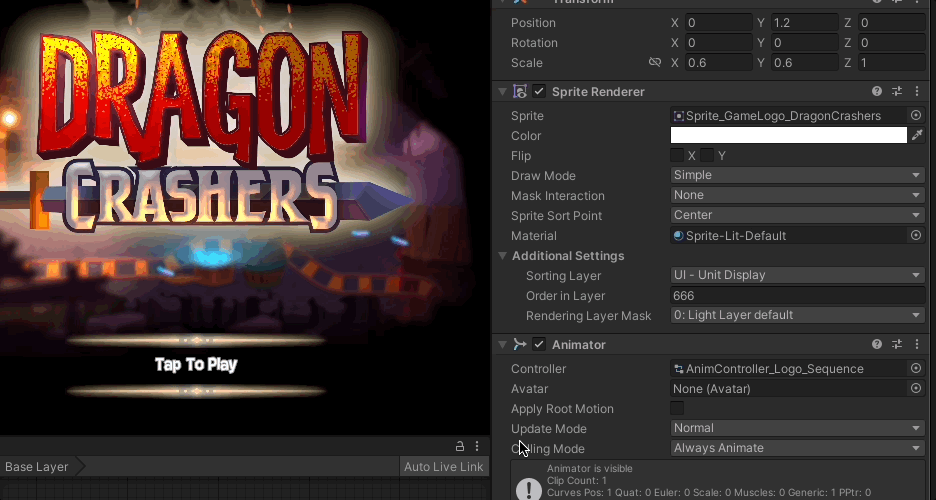The image size is (936, 500).
Task: Click the Sprite_GameLogo_DragonCrashers sprite field
Action: [x=790, y=115]
